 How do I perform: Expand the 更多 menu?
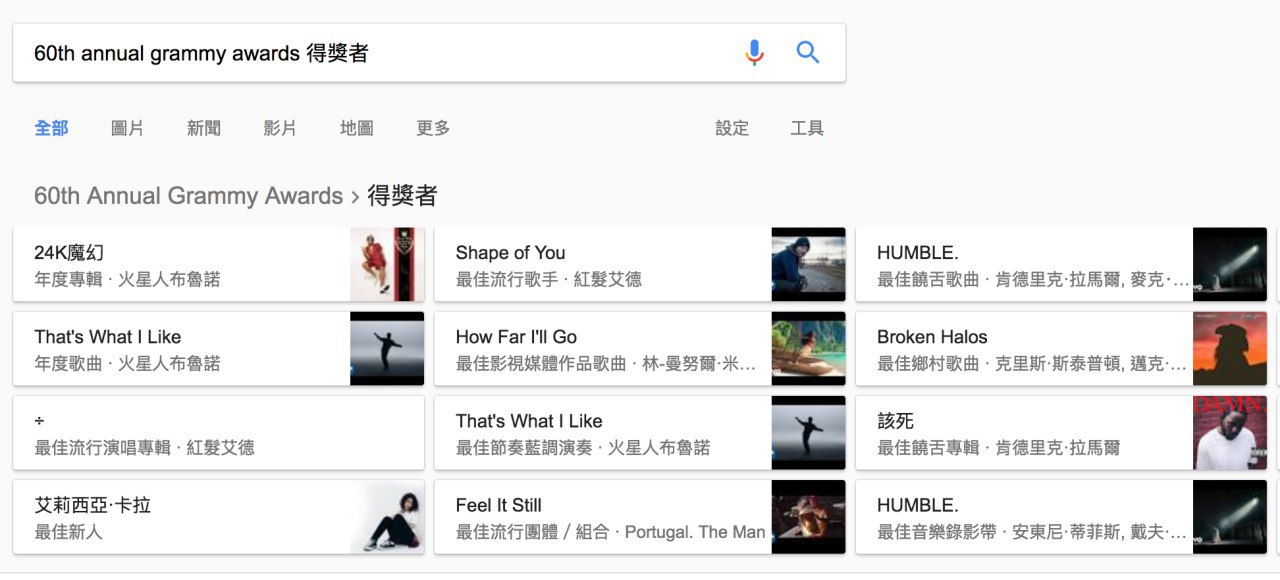433,128
